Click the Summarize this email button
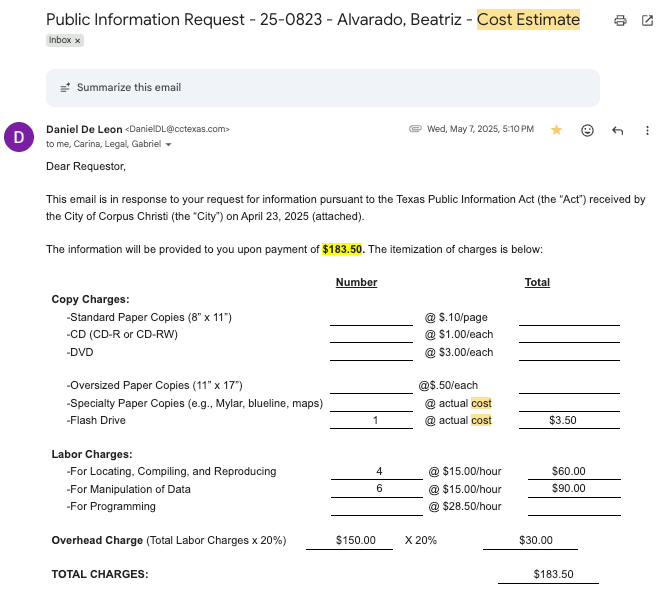The width and height of the screenshot is (667, 611). (128, 87)
